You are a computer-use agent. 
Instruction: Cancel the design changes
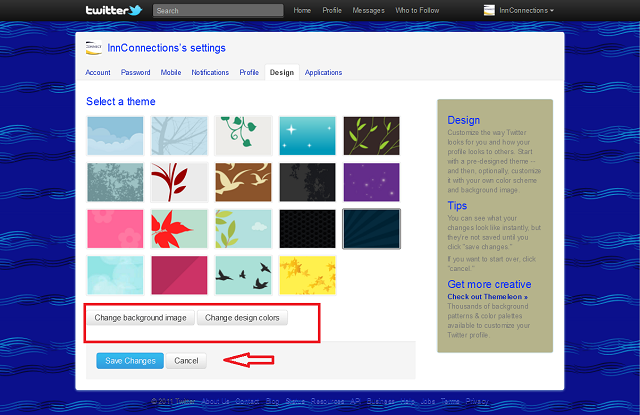186,360
